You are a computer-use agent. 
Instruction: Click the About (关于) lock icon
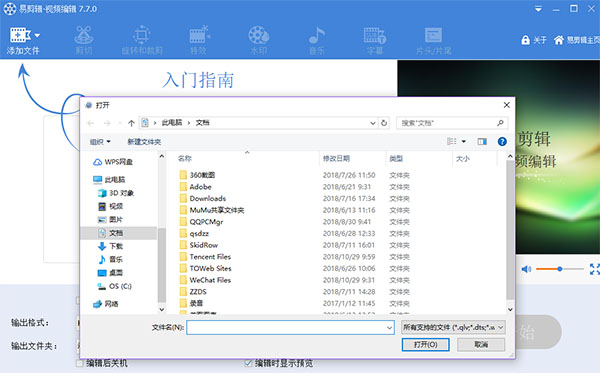(525, 40)
